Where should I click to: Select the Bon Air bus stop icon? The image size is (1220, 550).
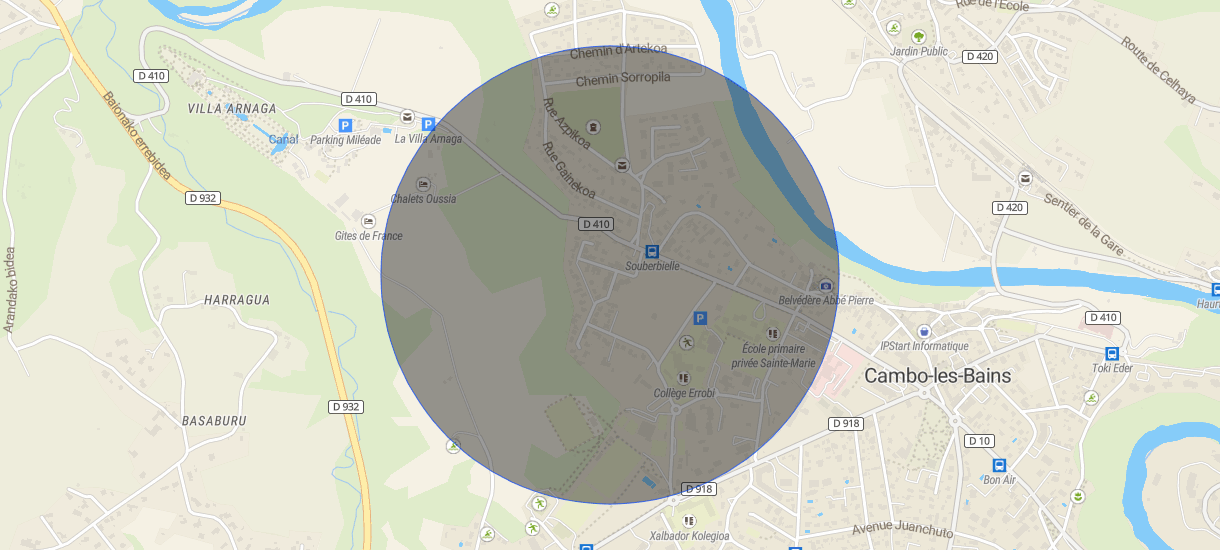(x=998, y=465)
